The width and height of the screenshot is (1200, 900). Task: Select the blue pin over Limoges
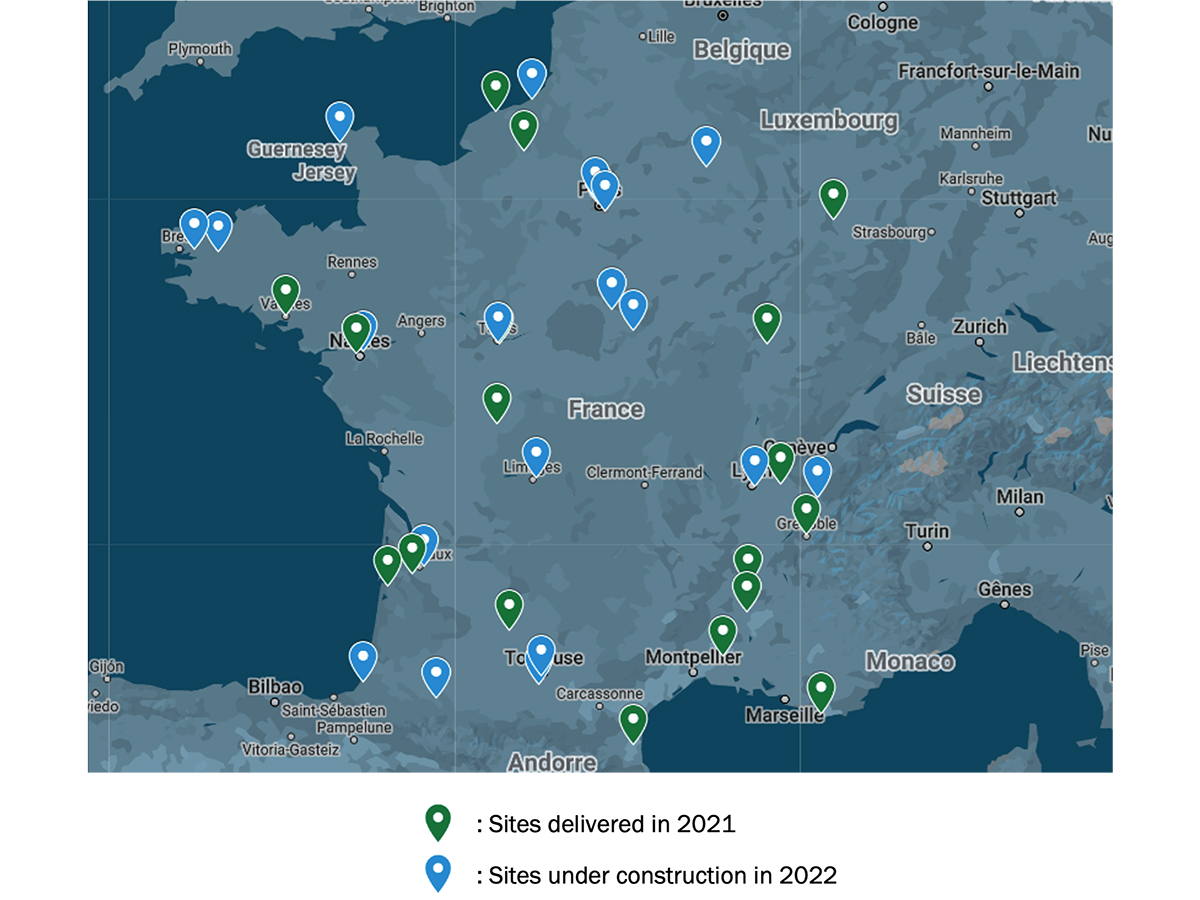(536, 457)
